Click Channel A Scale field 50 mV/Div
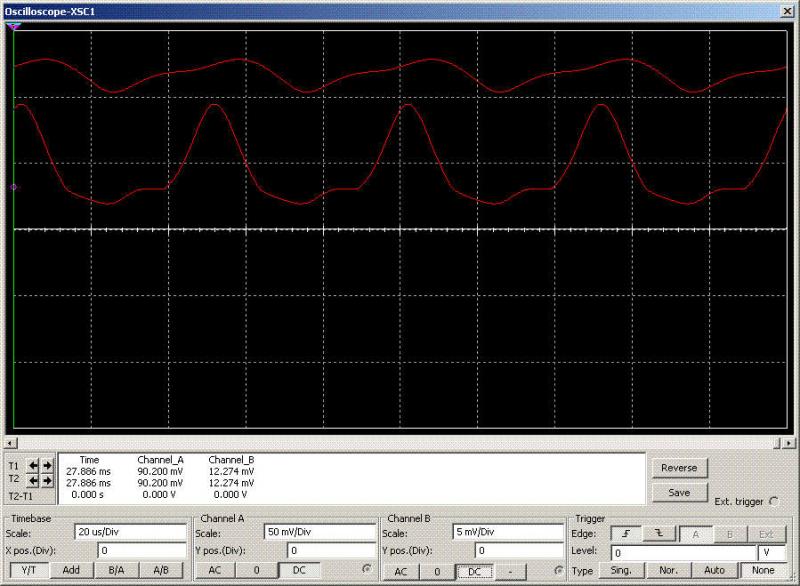The width and height of the screenshot is (800, 586). pos(320,532)
